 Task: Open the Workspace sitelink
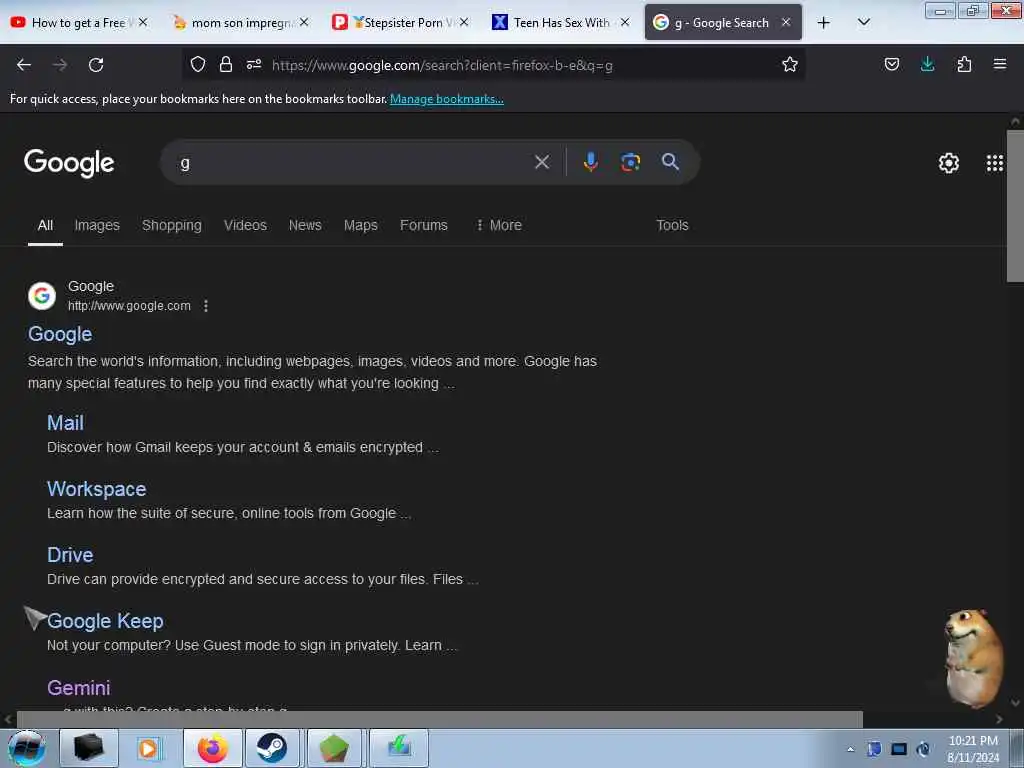(97, 489)
